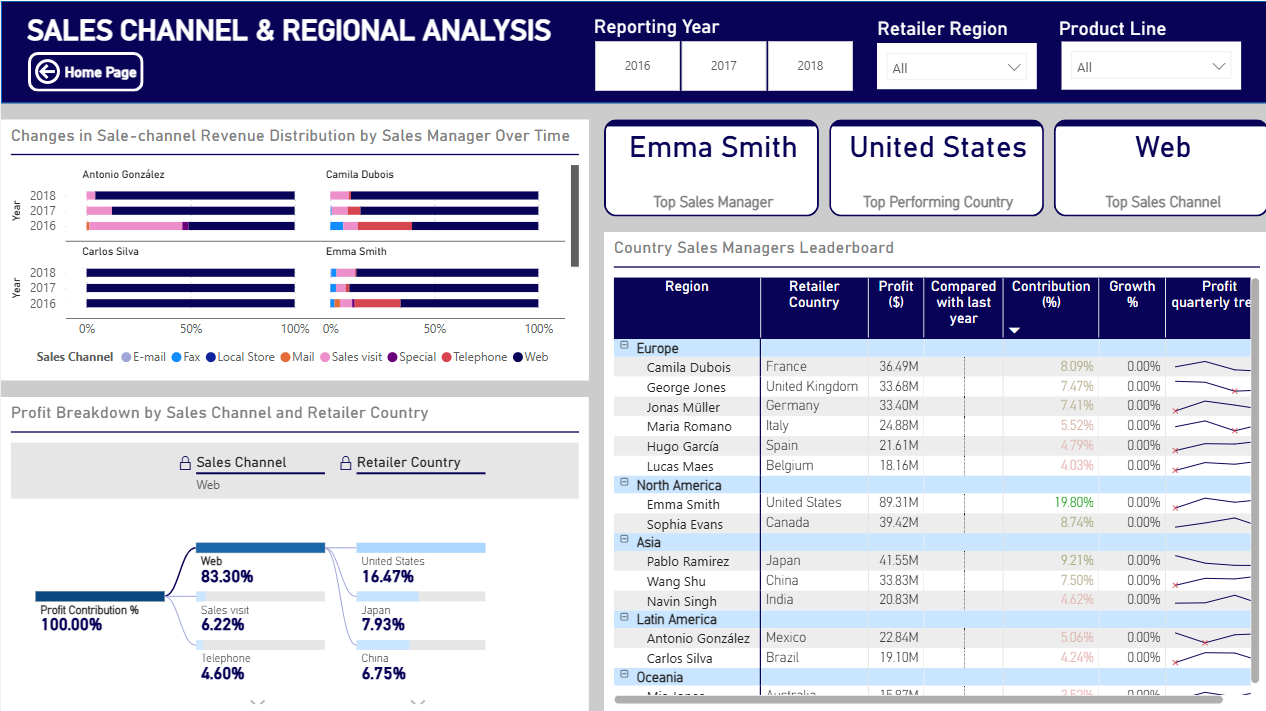
Task: Collapse the Europe region group
Action: (624, 347)
